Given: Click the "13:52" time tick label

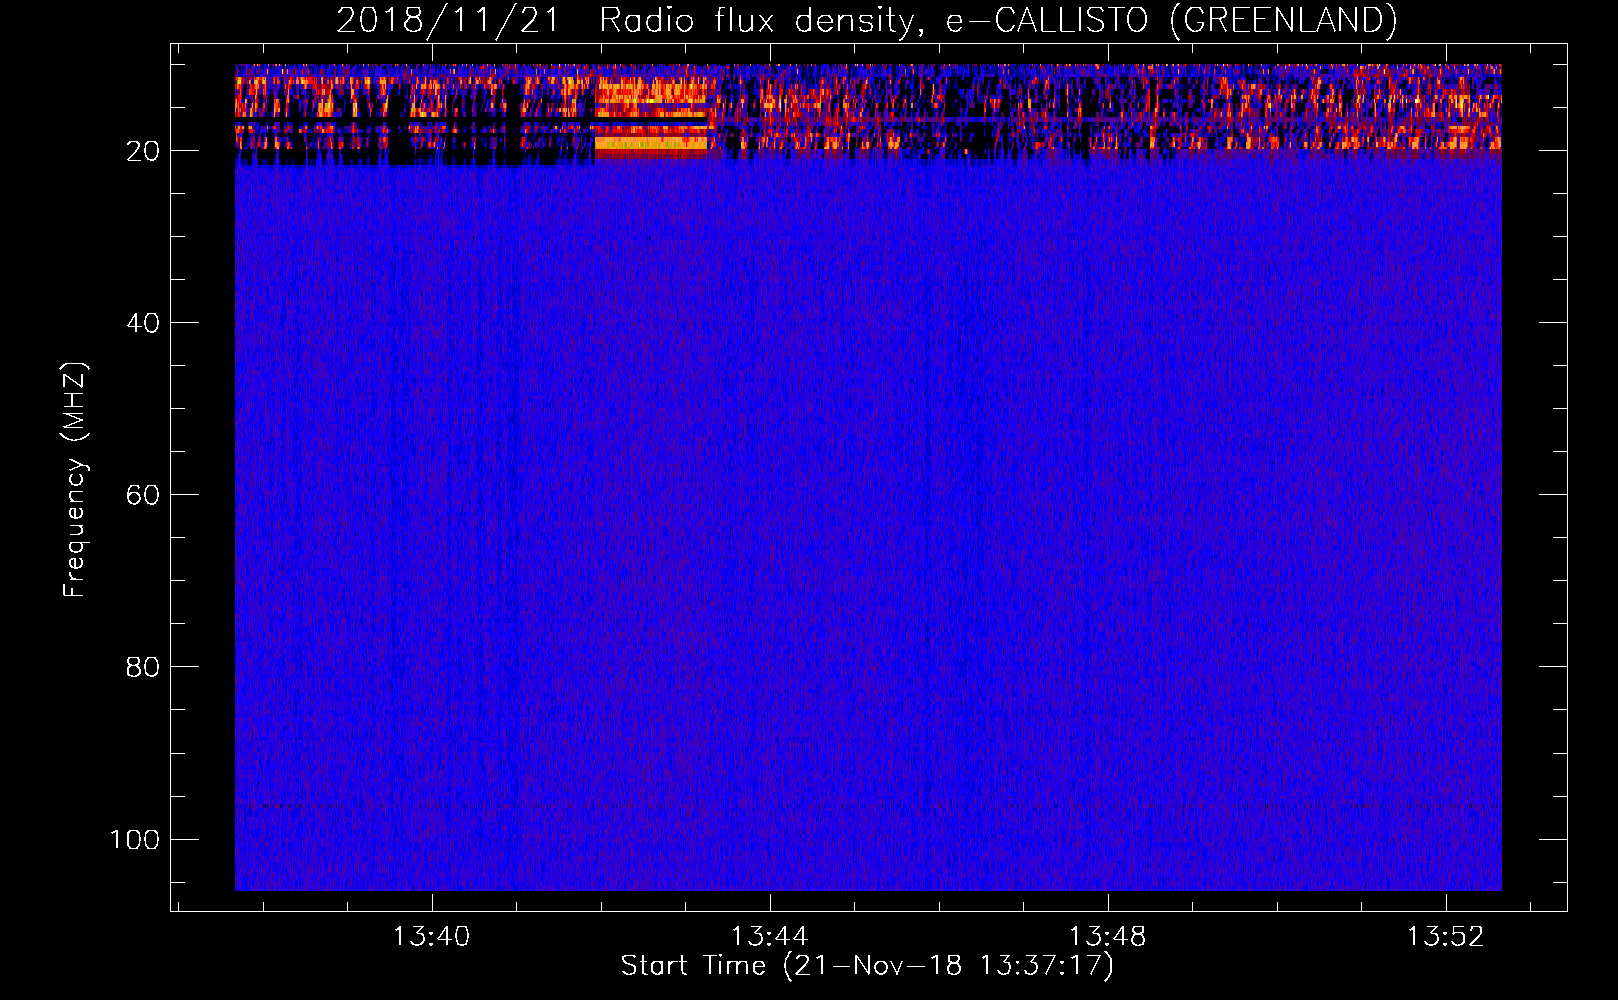Looking at the screenshot, I should pos(1445,937).
